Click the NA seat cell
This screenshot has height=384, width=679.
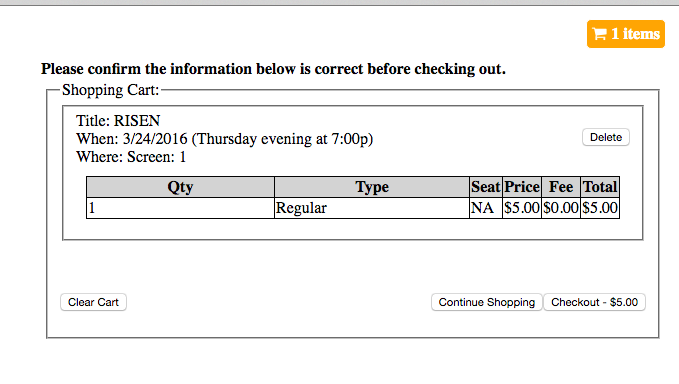pos(486,208)
